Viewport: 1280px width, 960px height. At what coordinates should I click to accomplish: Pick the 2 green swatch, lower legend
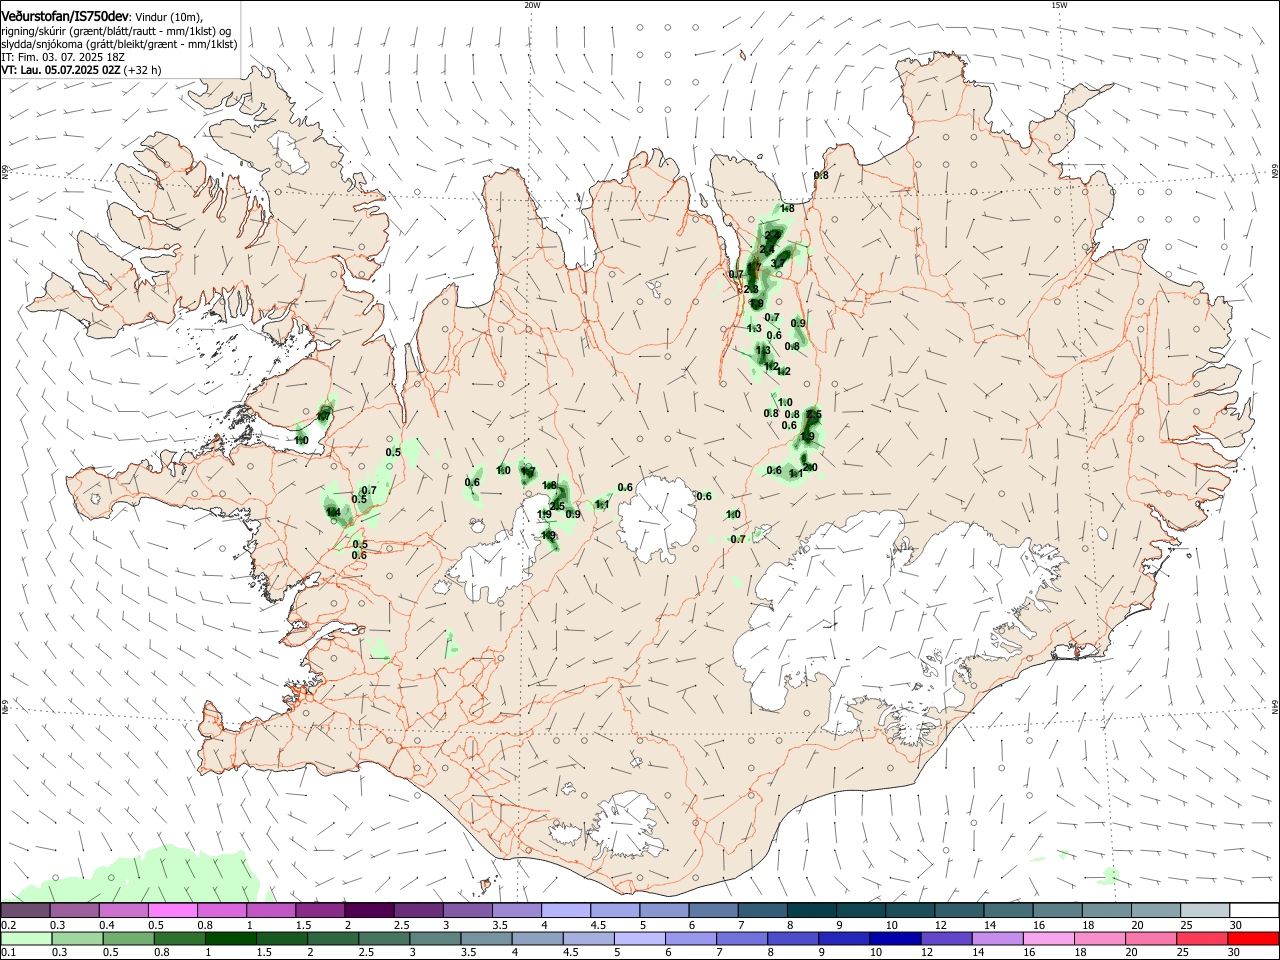tap(332, 938)
